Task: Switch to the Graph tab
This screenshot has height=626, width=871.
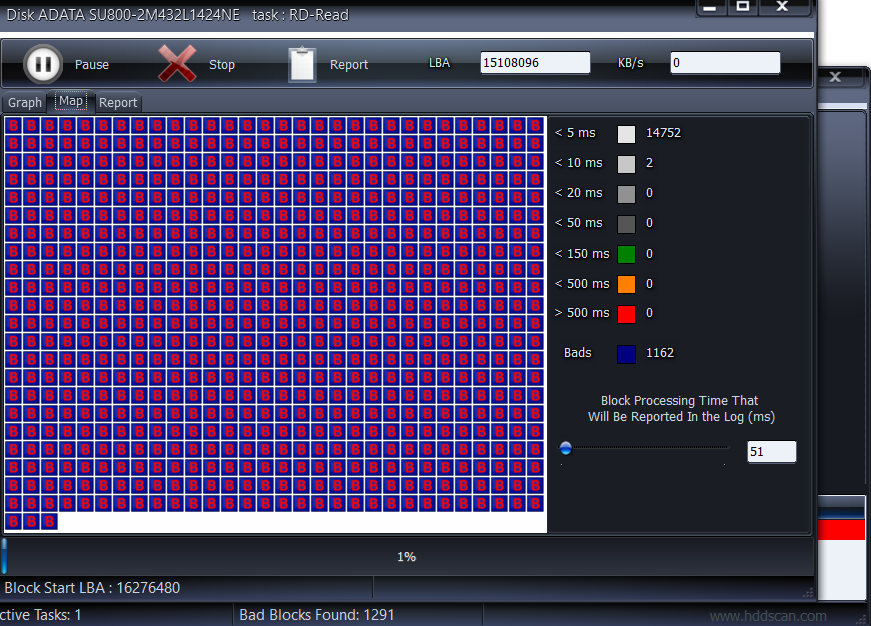Action: click(24, 102)
